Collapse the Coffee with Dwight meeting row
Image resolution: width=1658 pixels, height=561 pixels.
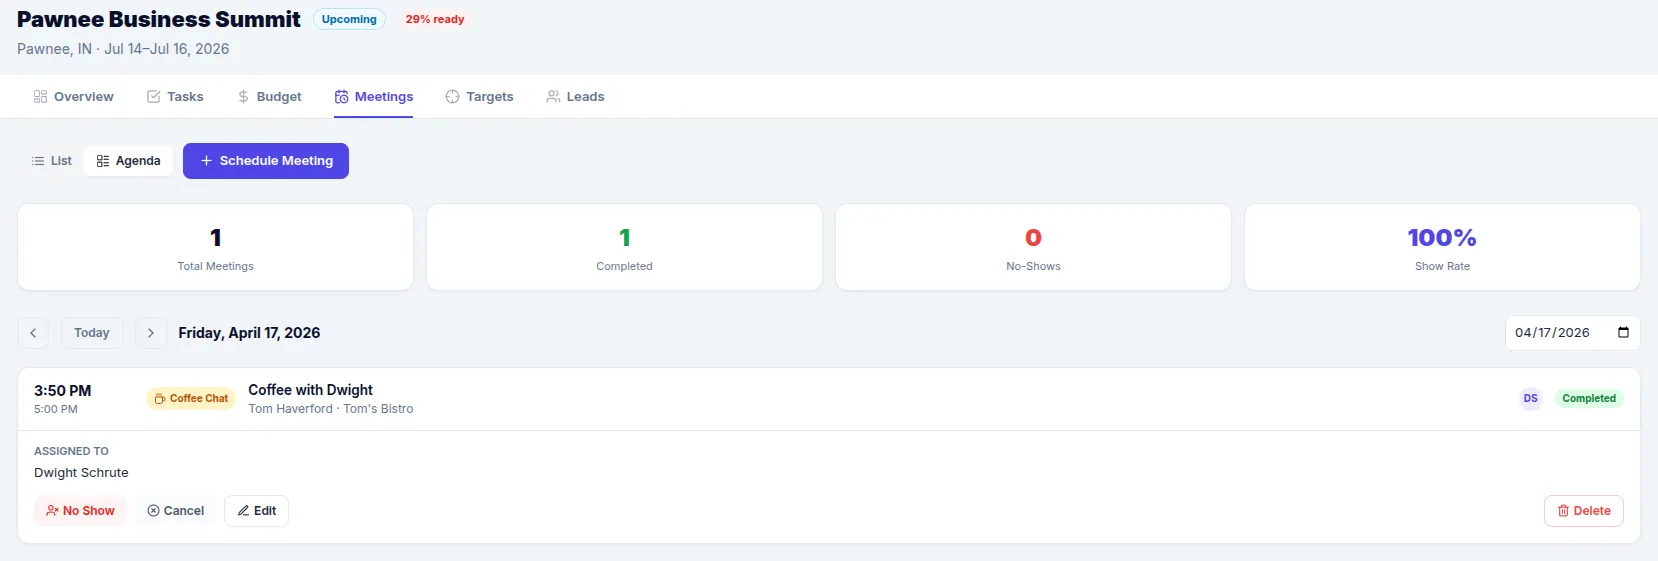click(800, 399)
